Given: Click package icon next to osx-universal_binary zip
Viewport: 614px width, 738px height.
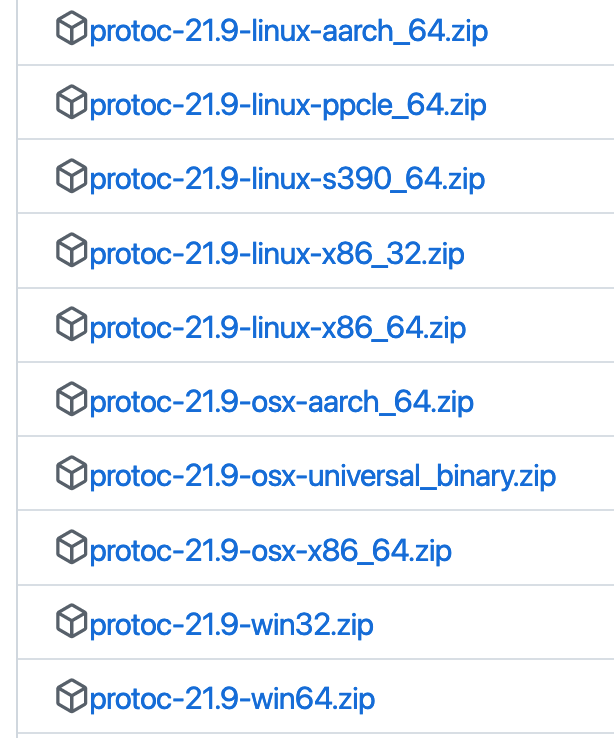Looking at the screenshot, I should pos(72,475).
